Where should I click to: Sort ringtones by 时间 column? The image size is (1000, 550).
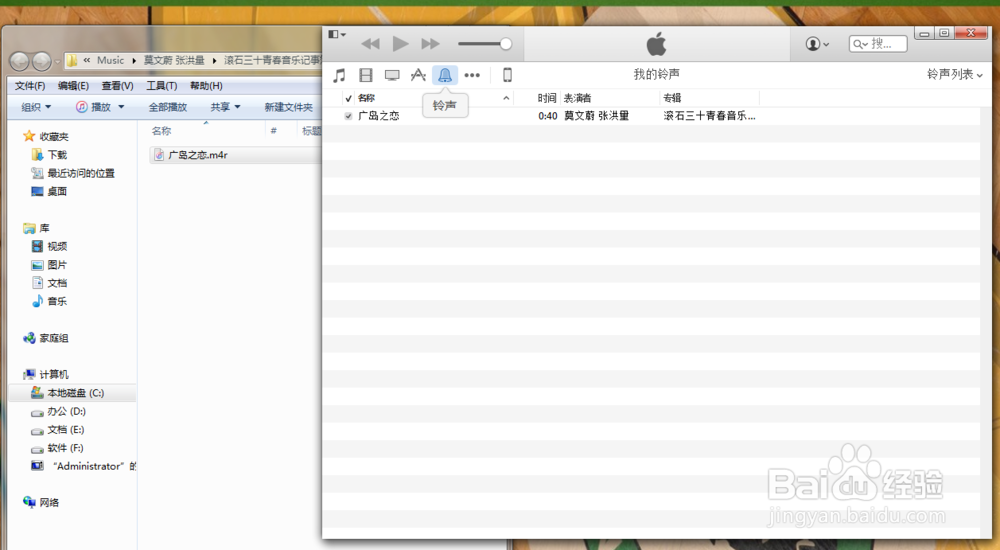tap(547, 98)
